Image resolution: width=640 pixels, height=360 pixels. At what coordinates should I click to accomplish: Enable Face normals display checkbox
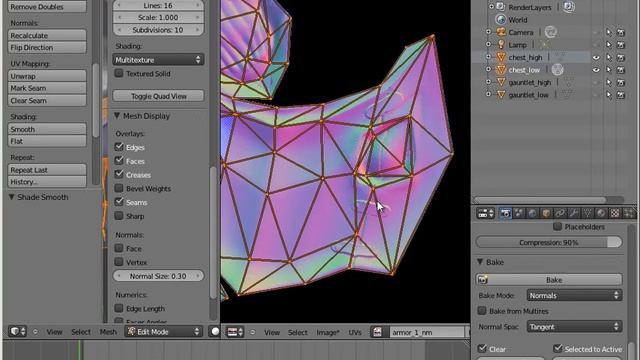click(119, 248)
